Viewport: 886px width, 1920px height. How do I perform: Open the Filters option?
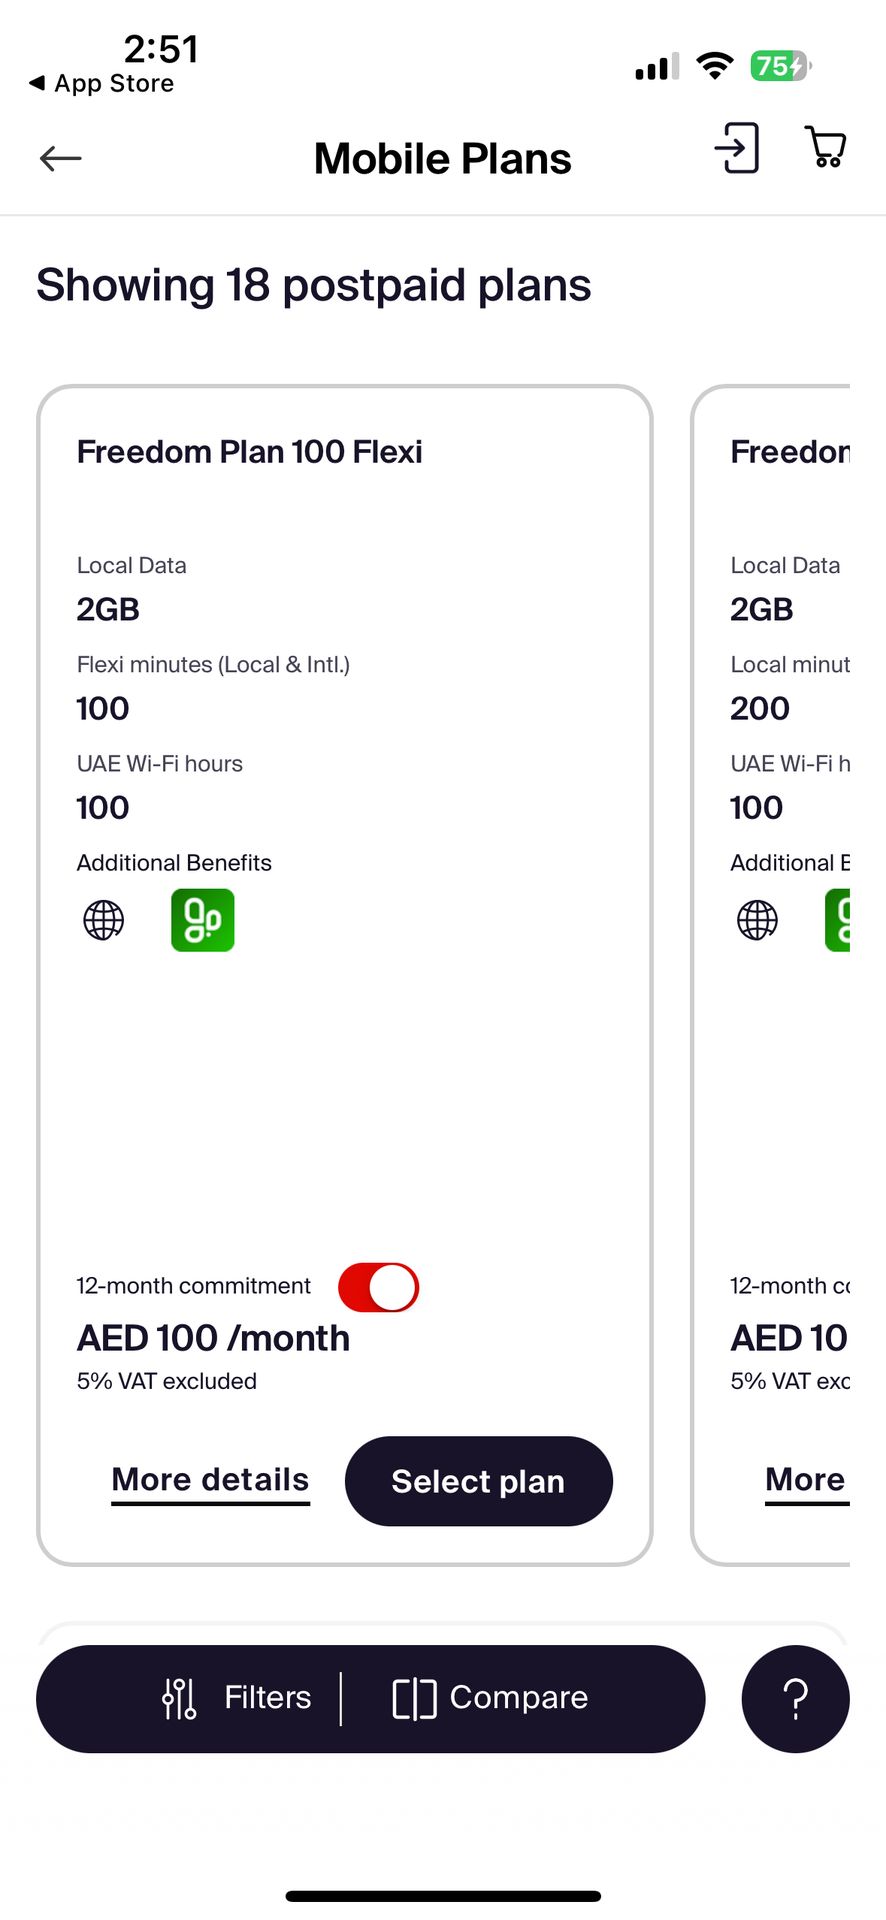click(267, 1698)
